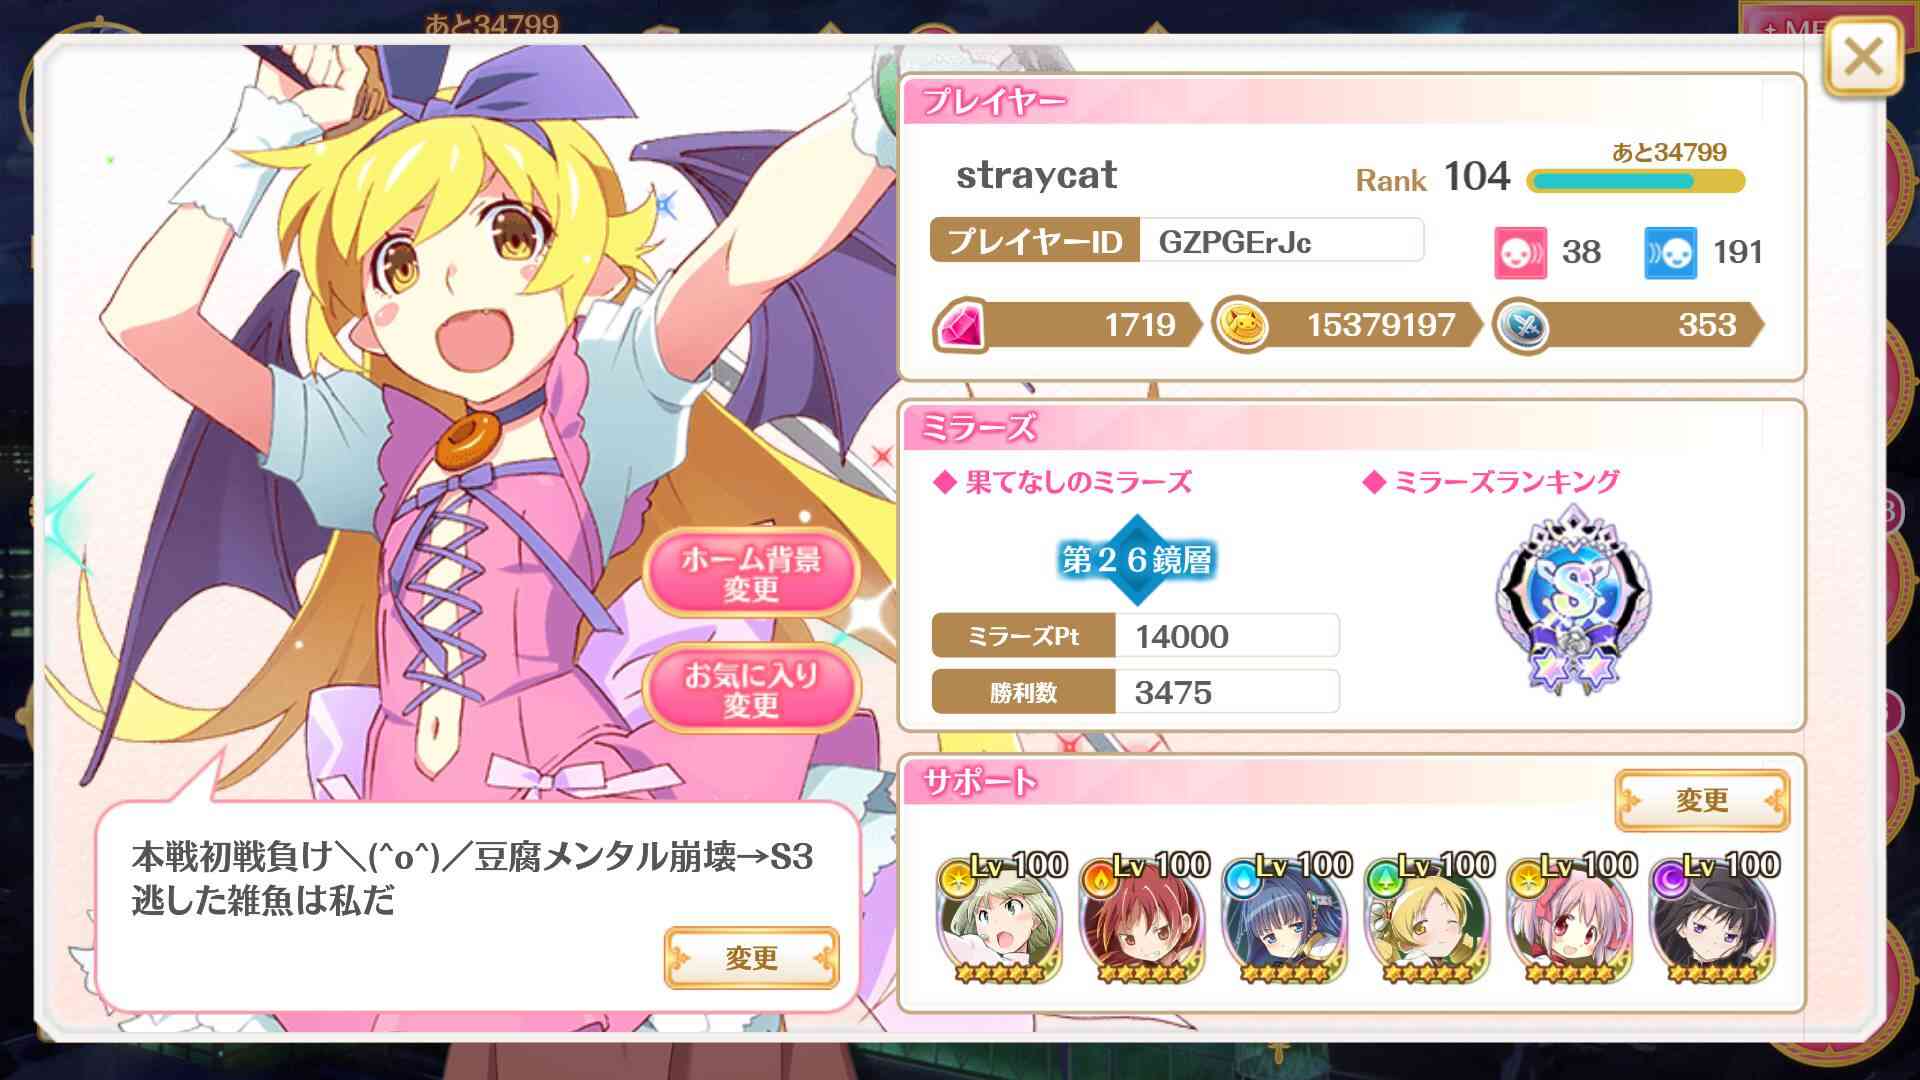1920x1080 pixels.
Task: Select the blue-haired water support character
Action: (1284, 917)
